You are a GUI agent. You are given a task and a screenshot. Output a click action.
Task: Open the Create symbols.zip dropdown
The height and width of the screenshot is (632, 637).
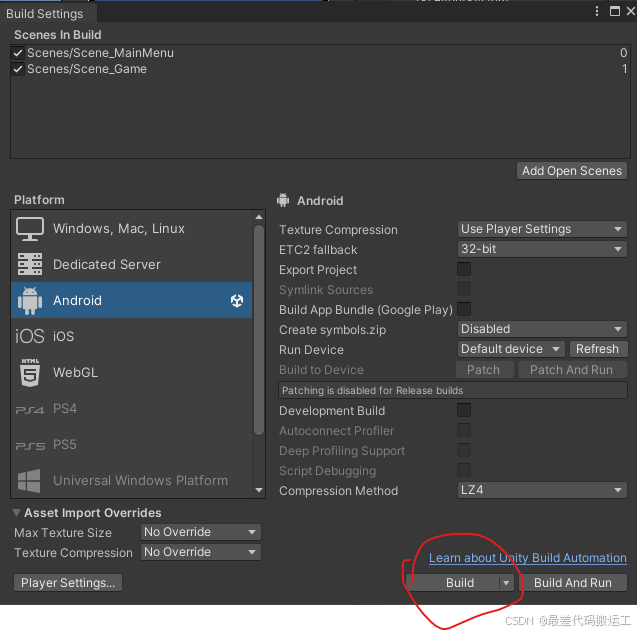(x=542, y=329)
